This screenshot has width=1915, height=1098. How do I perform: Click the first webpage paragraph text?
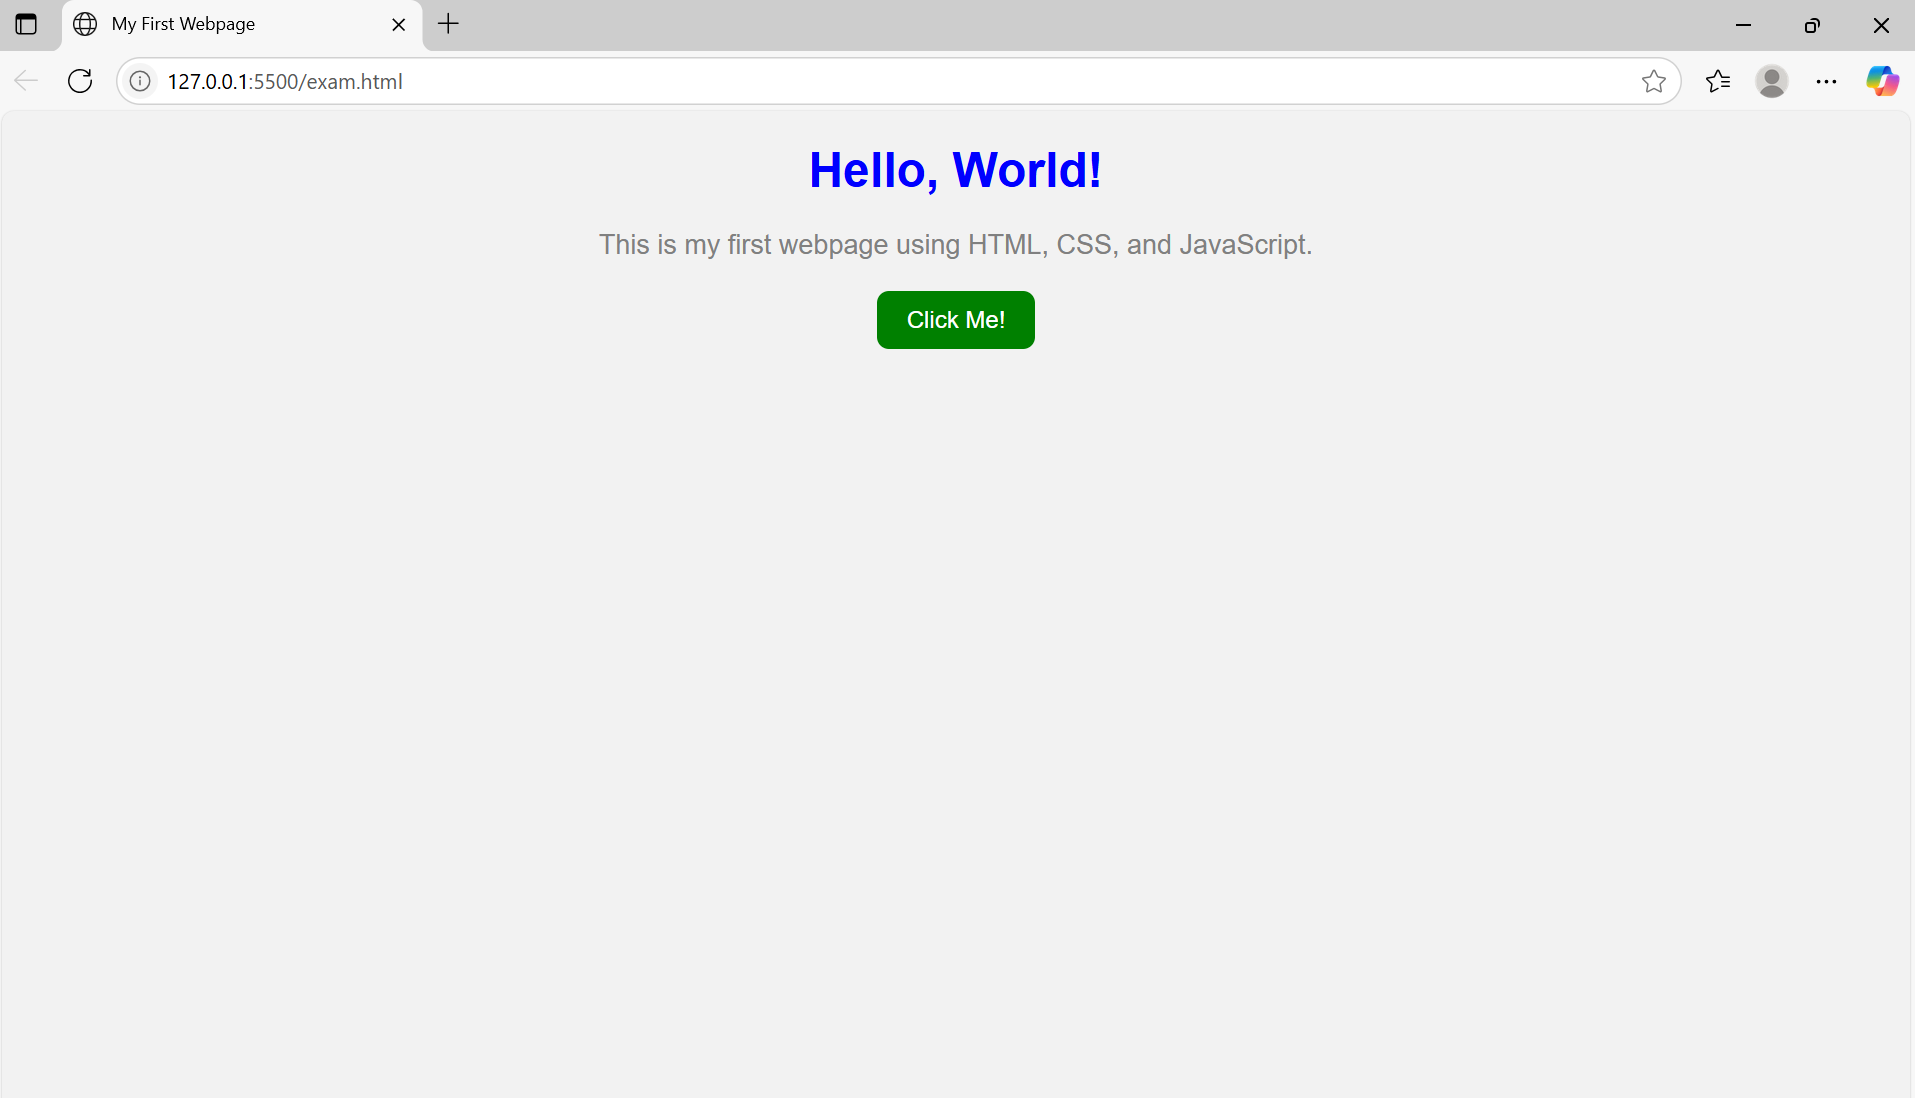(x=955, y=245)
